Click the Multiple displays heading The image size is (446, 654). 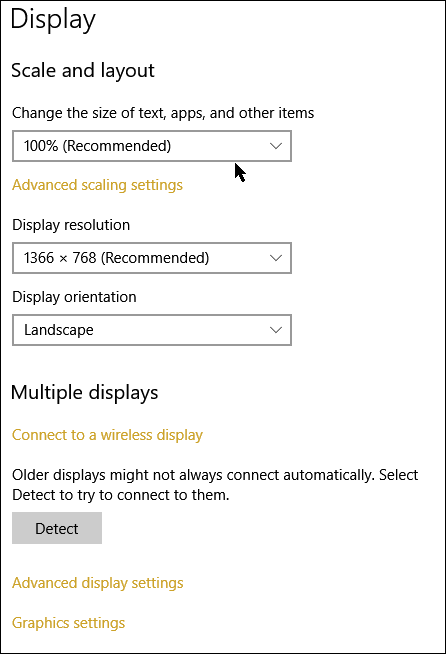tap(84, 392)
